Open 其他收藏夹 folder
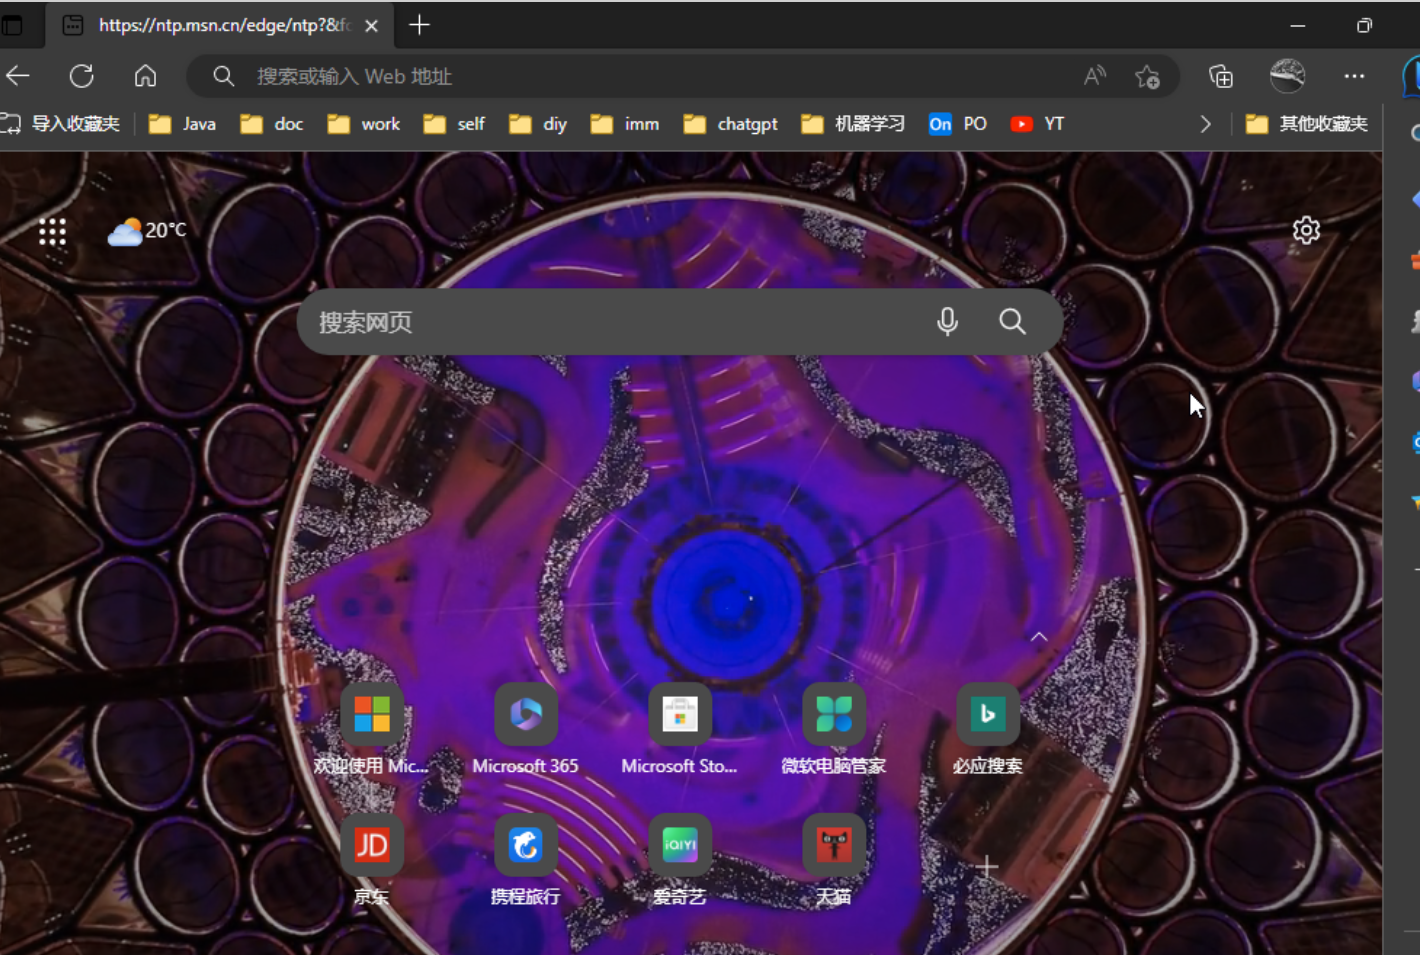 (1307, 124)
